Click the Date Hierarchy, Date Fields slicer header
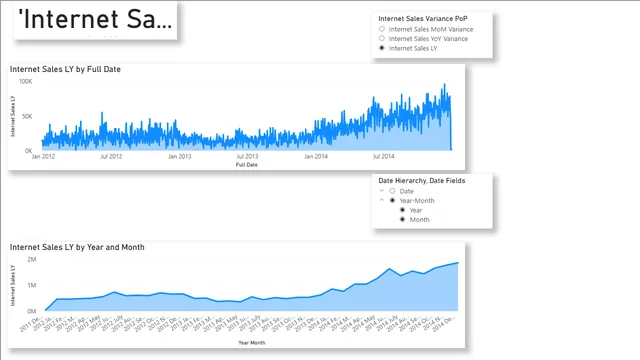Image resolution: width=640 pixels, height=360 pixels. coord(422,180)
